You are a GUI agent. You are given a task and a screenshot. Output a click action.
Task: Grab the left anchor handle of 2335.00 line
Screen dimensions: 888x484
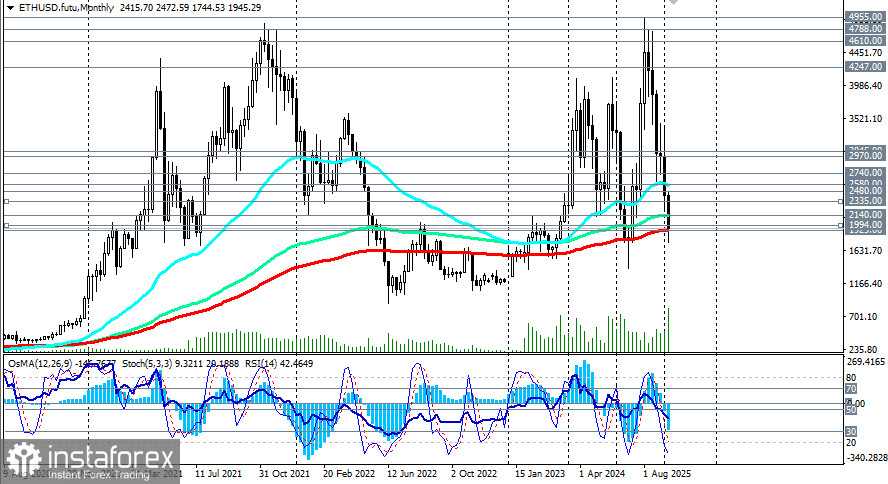tap(6, 202)
